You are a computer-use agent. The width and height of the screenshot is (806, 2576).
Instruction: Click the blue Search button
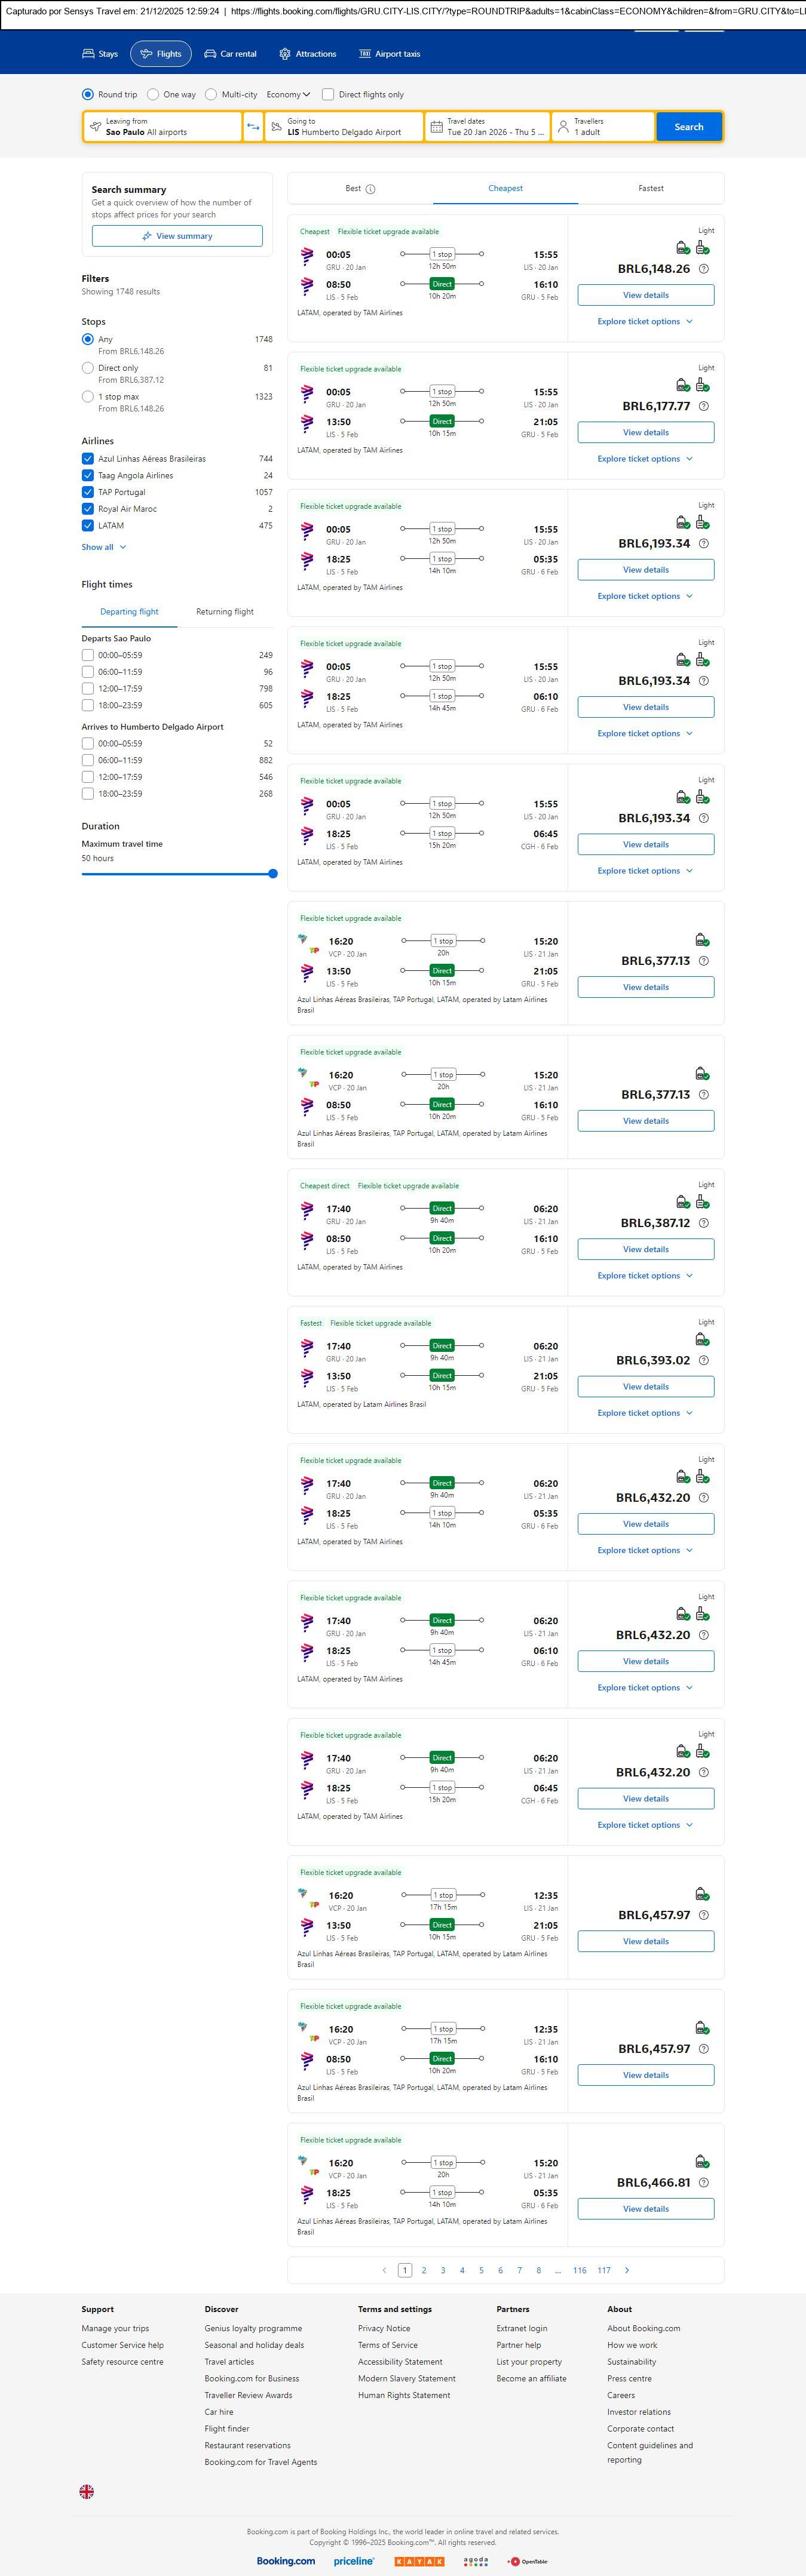tap(688, 127)
